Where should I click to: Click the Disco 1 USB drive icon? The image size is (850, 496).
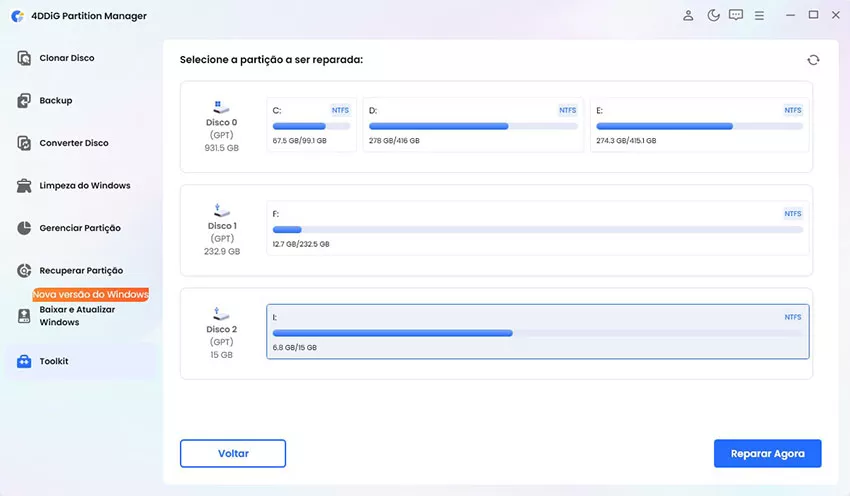(221, 210)
